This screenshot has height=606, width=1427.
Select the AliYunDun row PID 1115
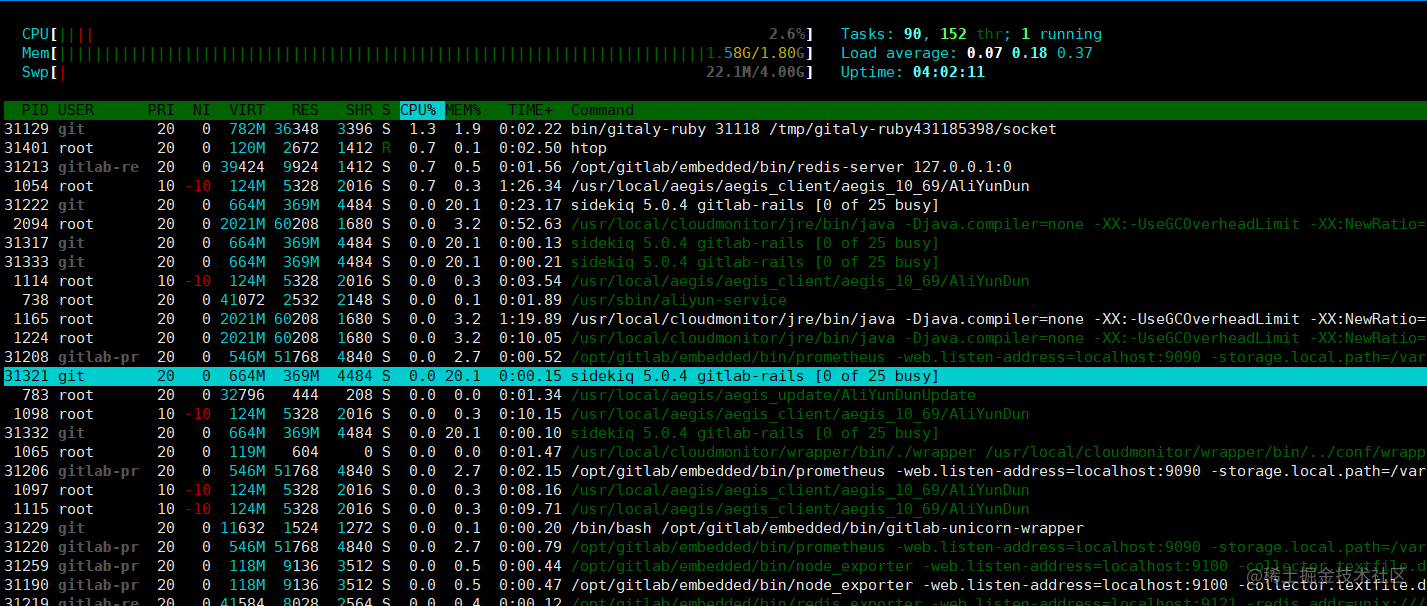click(x=713, y=509)
